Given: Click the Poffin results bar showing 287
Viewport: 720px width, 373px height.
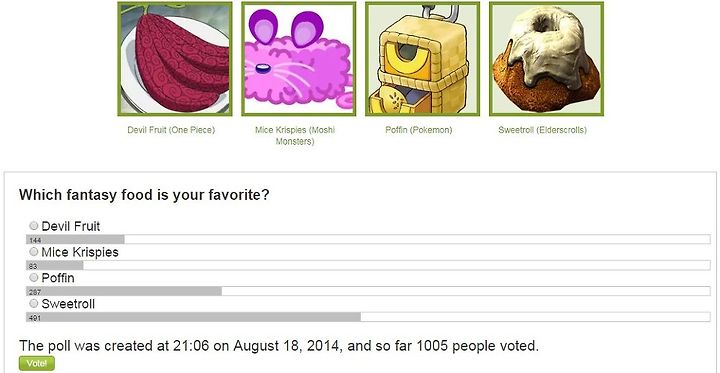Looking at the screenshot, I should click(368, 291).
